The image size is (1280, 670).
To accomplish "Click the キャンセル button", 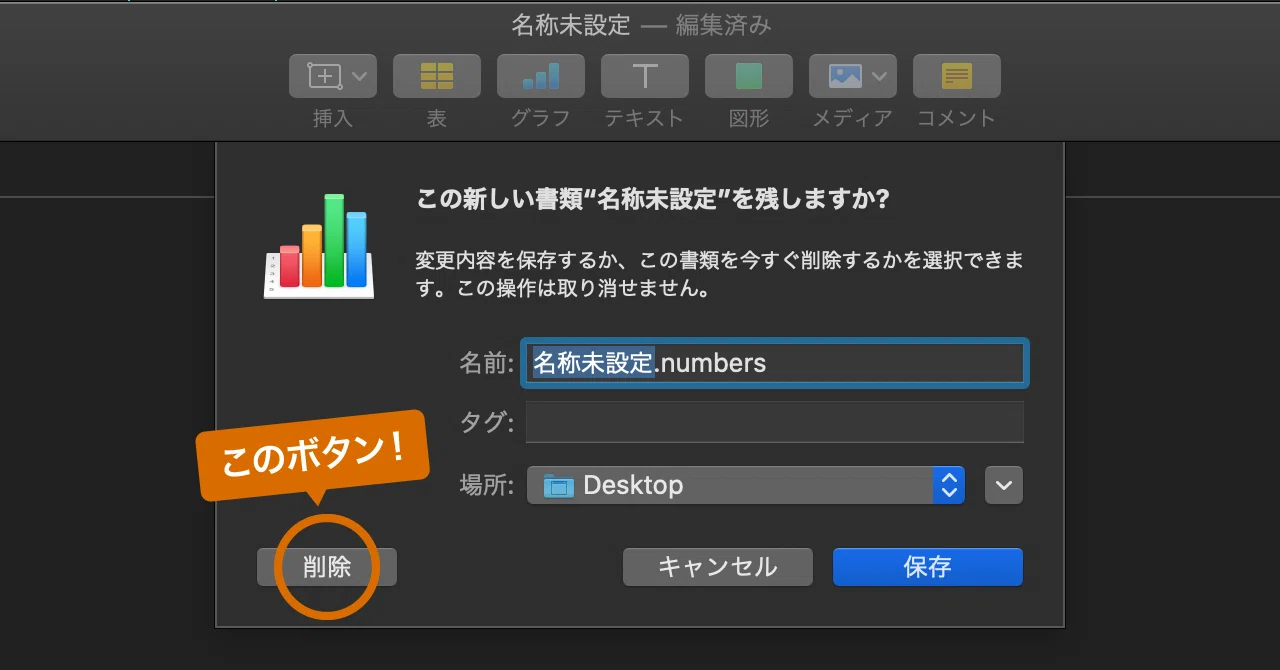I will 717,567.
